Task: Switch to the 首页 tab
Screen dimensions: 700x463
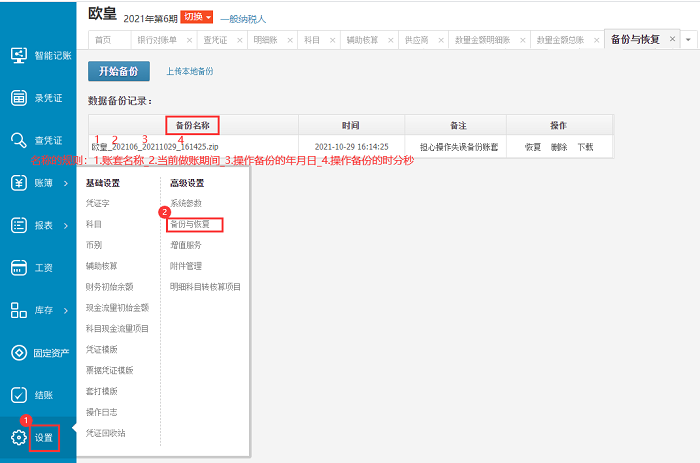Action: pyautogui.click(x=103, y=40)
